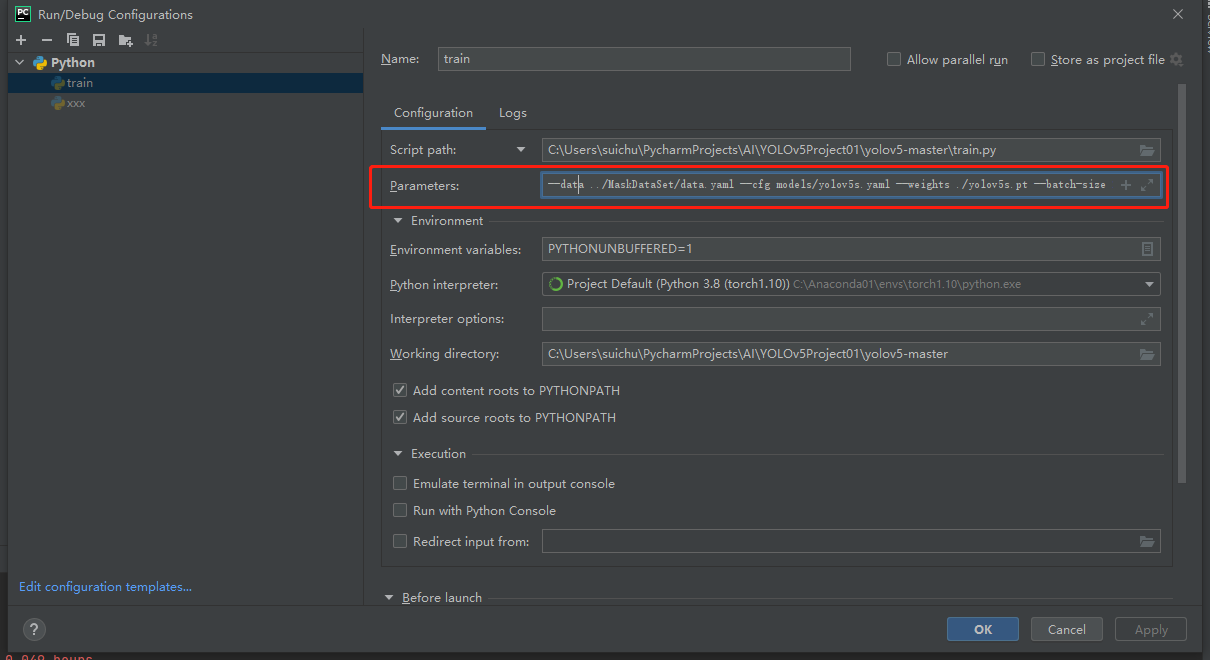Image resolution: width=1210 pixels, height=660 pixels.
Task: Open the Python interpreter dropdown
Action: 1149,285
